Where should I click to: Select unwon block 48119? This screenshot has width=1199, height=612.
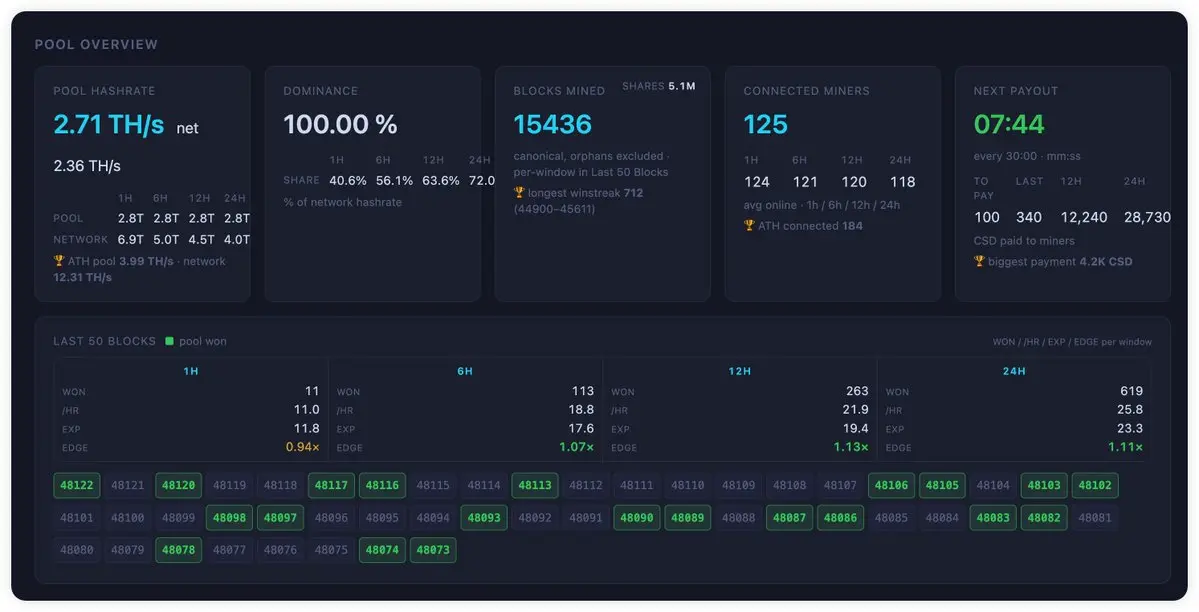229,485
